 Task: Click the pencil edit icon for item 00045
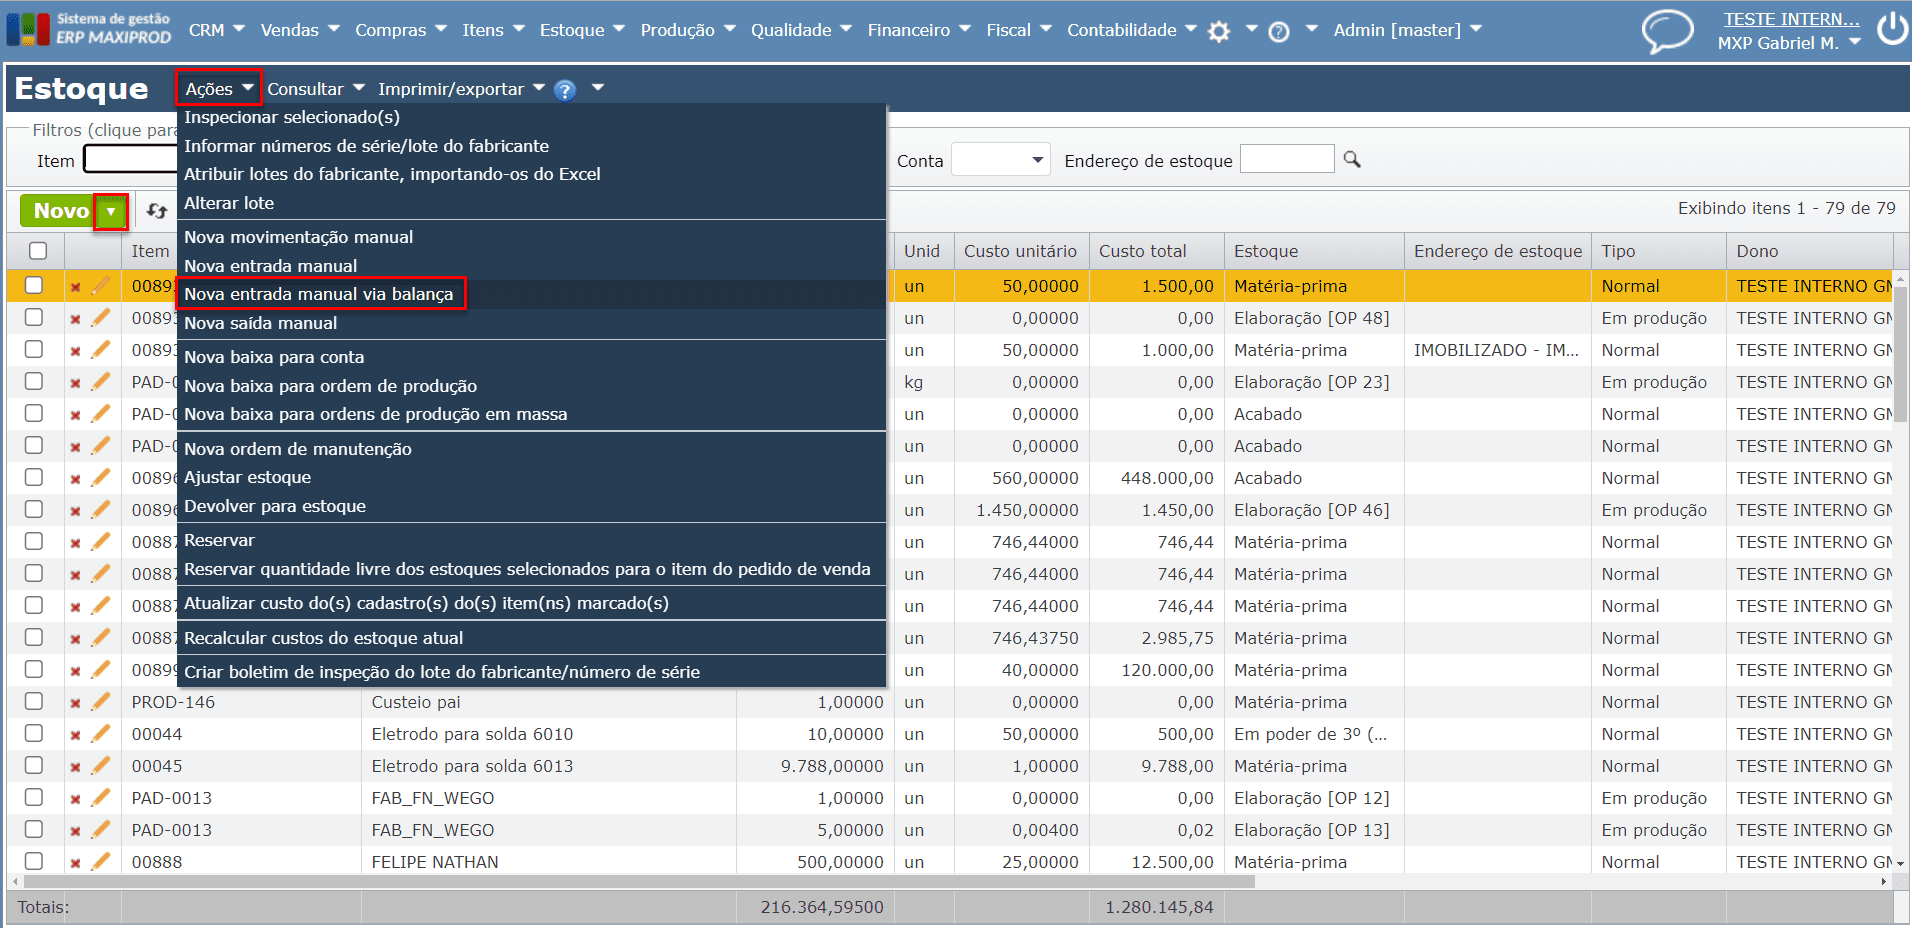101,766
